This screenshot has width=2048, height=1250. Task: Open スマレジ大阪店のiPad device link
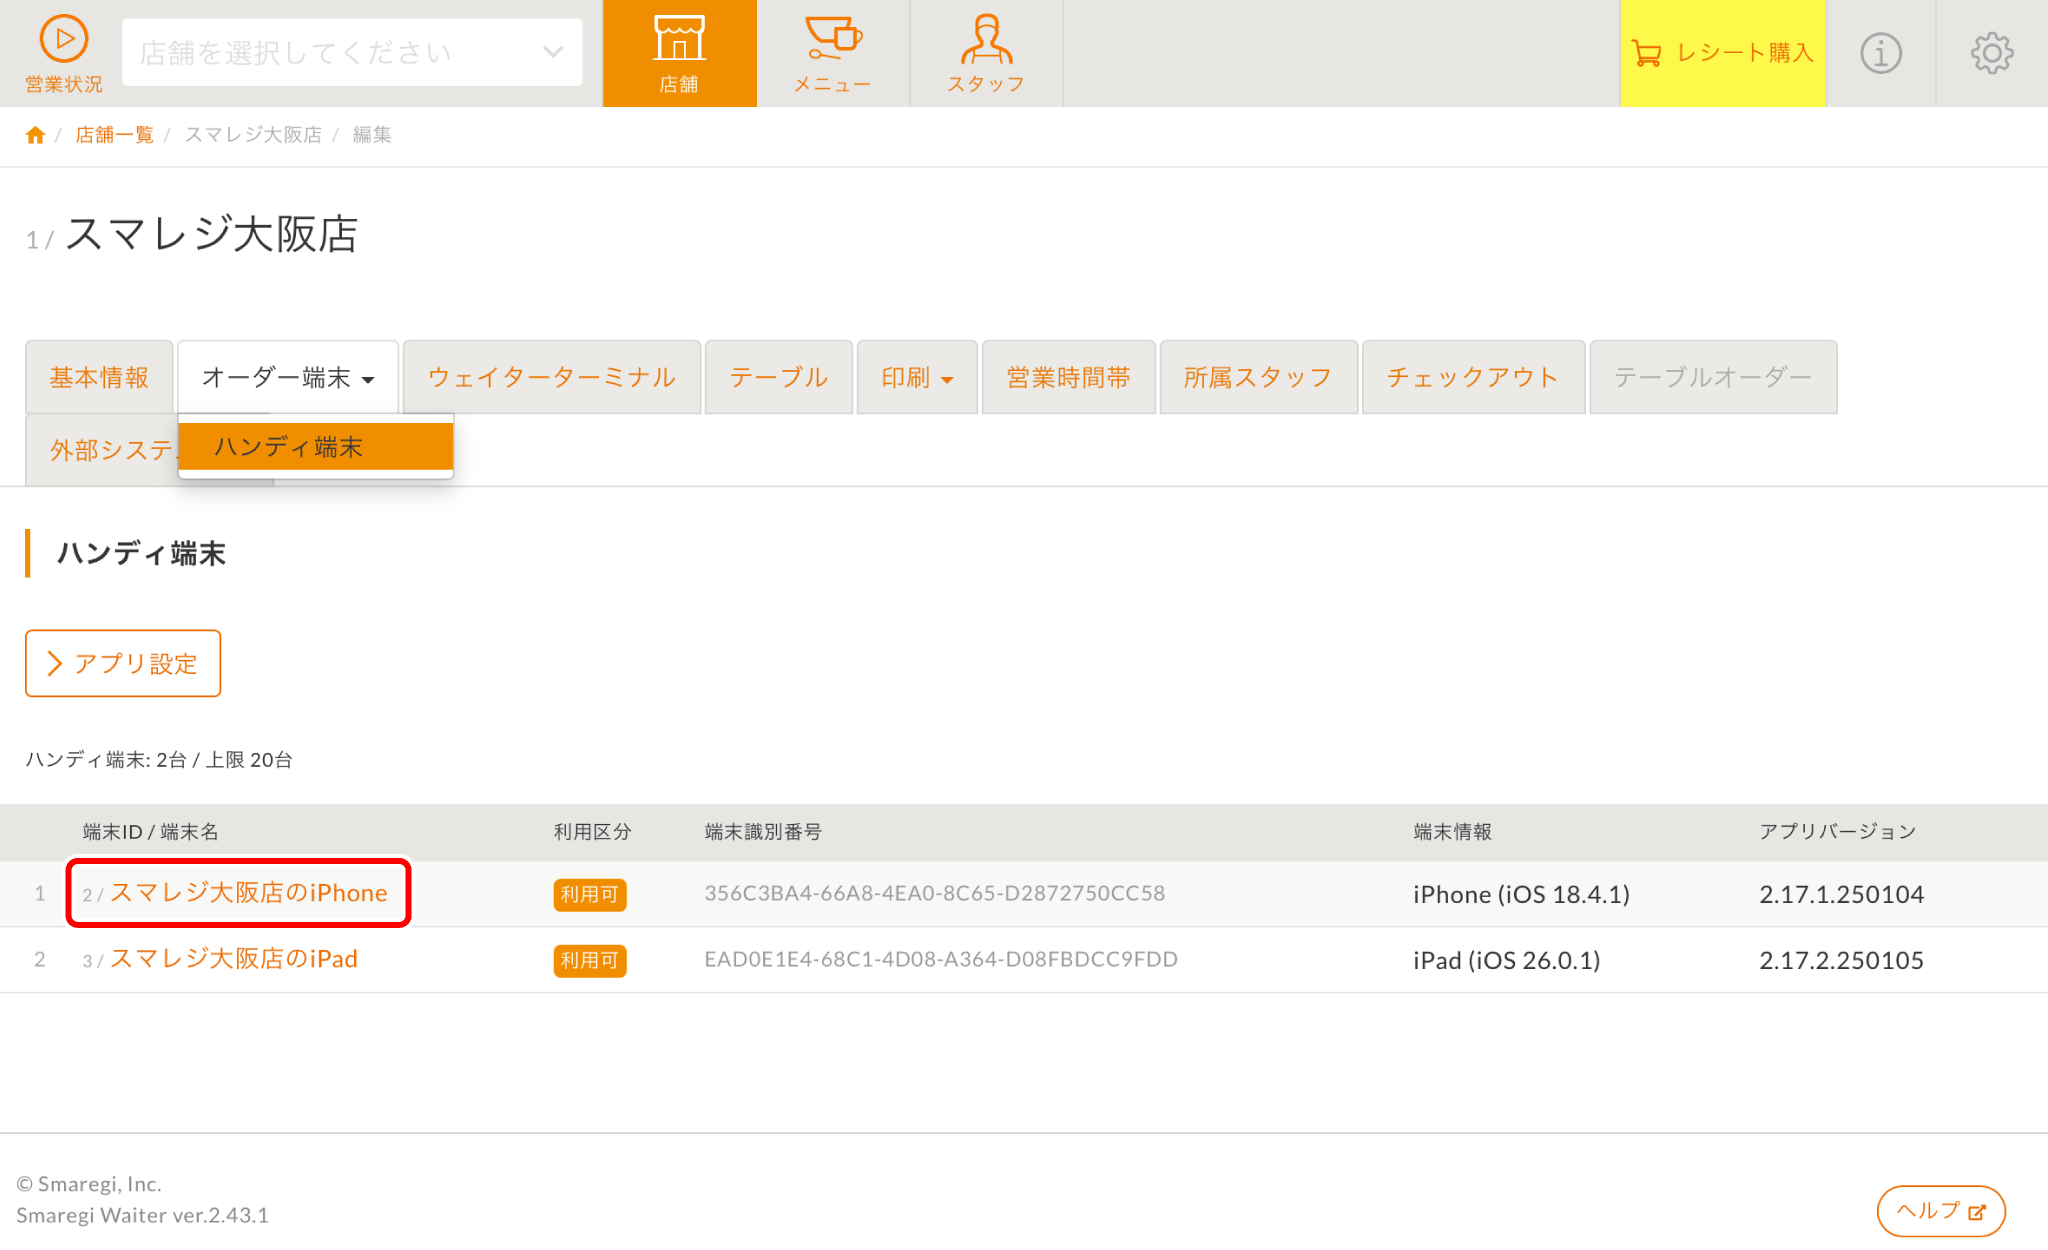point(233,959)
